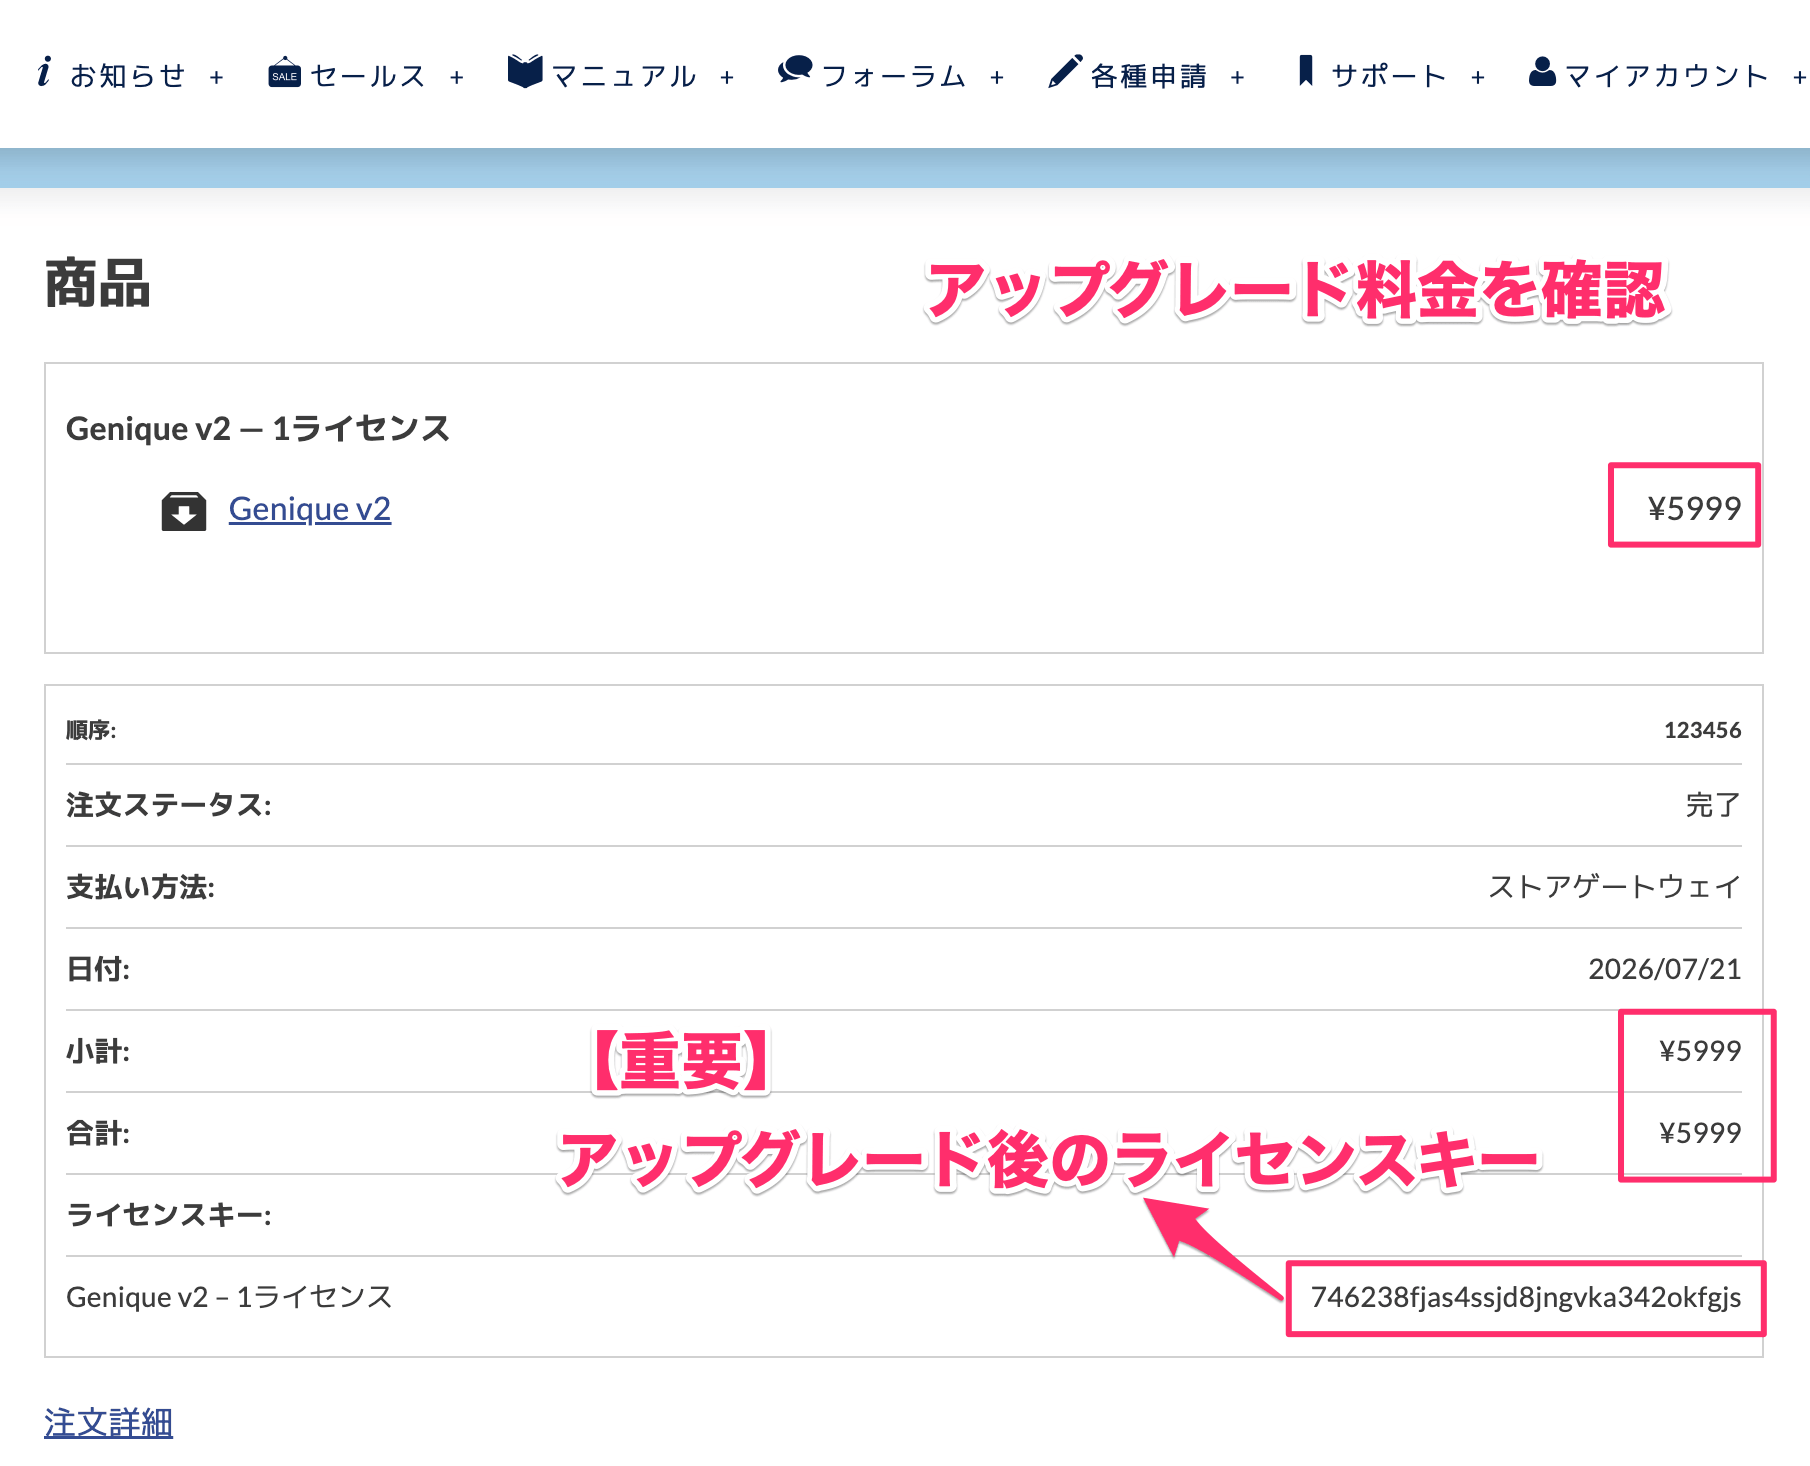This screenshot has height=1466, width=1810.
Task: Expand the セールス submenu plus sign
Action: pyautogui.click(x=457, y=77)
